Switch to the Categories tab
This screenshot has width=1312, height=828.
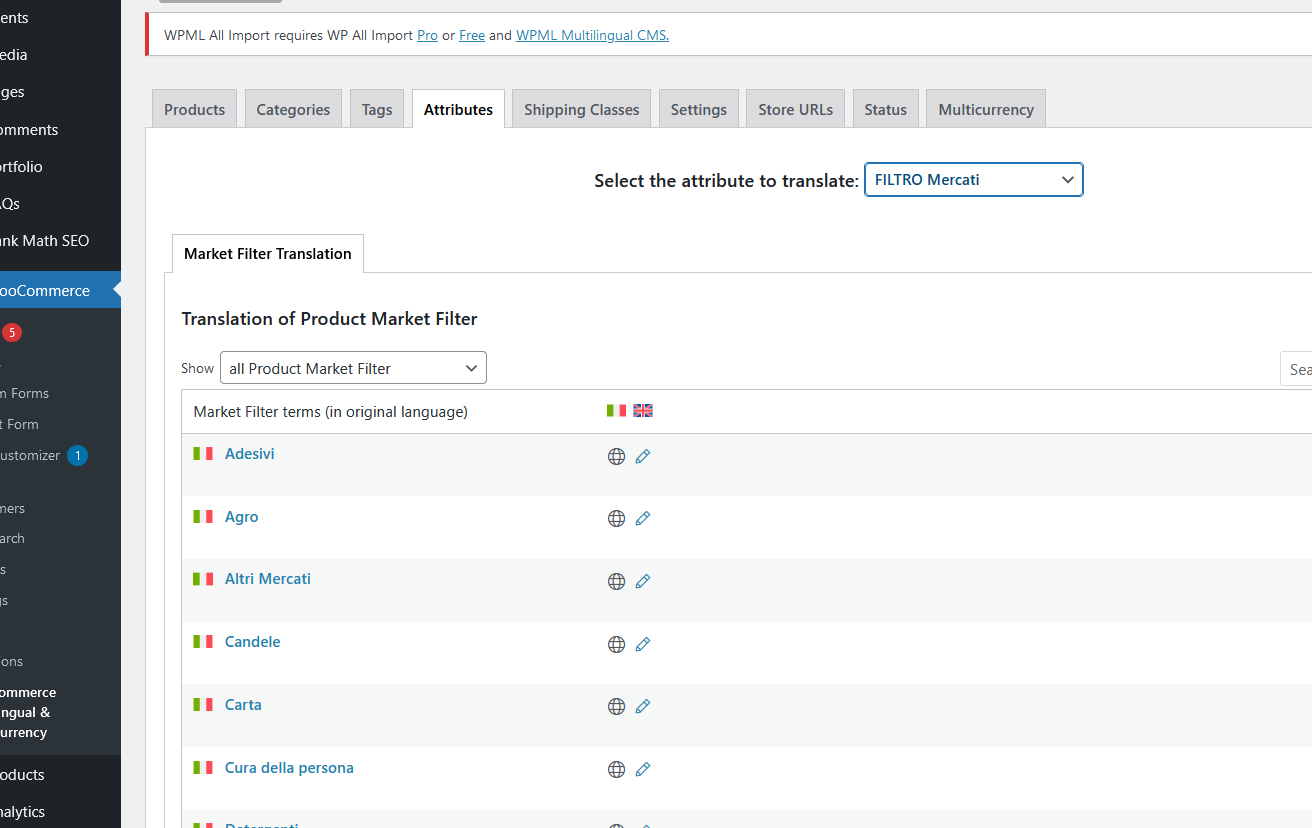point(293,109)
